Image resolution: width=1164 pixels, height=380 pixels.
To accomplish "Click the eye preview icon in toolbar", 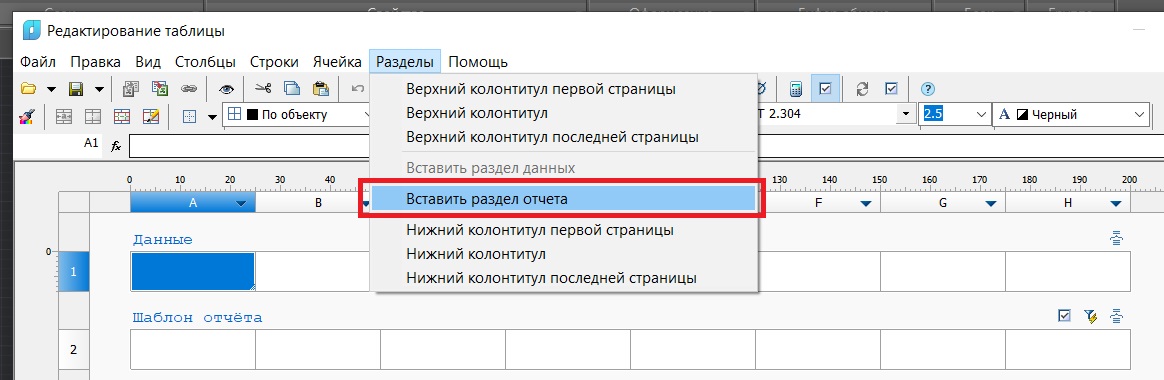I will click(226, 89).
